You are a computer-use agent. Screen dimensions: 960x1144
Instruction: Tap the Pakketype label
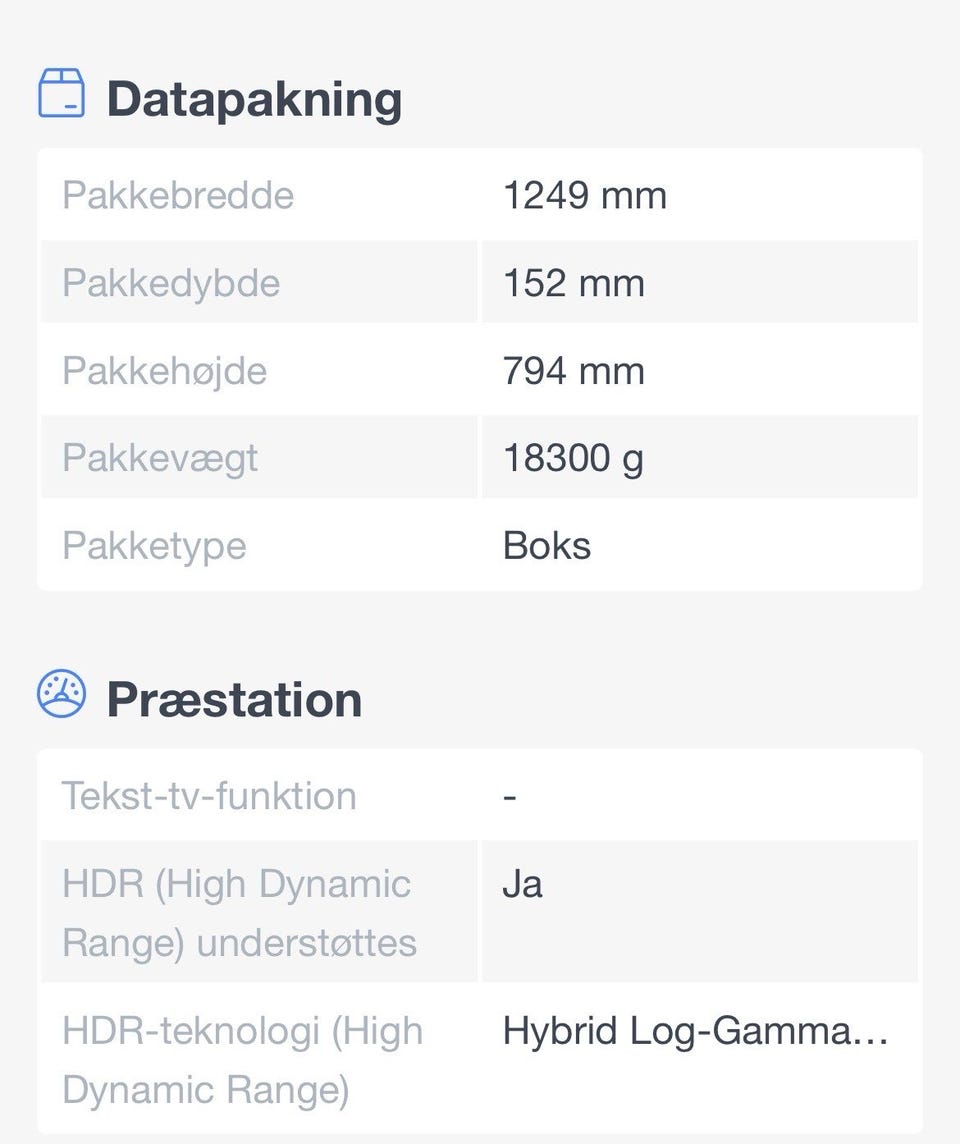154,546
